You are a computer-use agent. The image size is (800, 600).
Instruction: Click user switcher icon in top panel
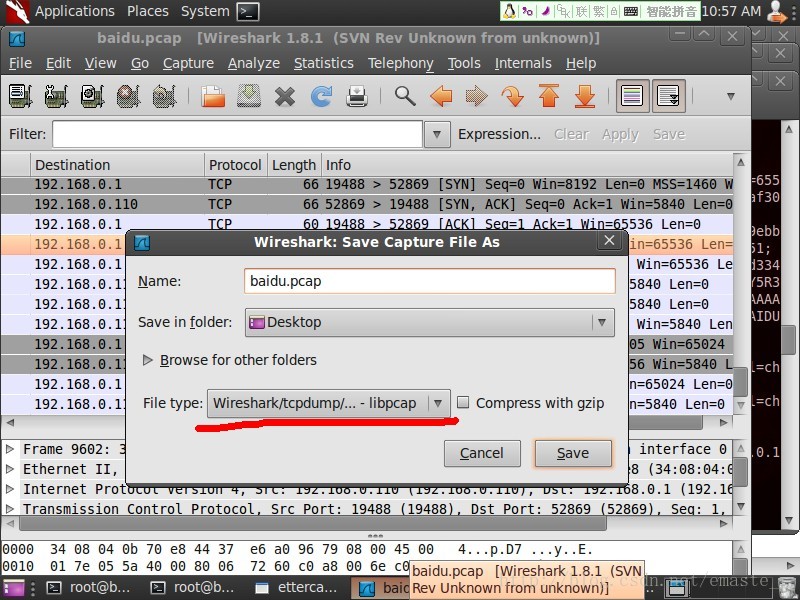777,11
